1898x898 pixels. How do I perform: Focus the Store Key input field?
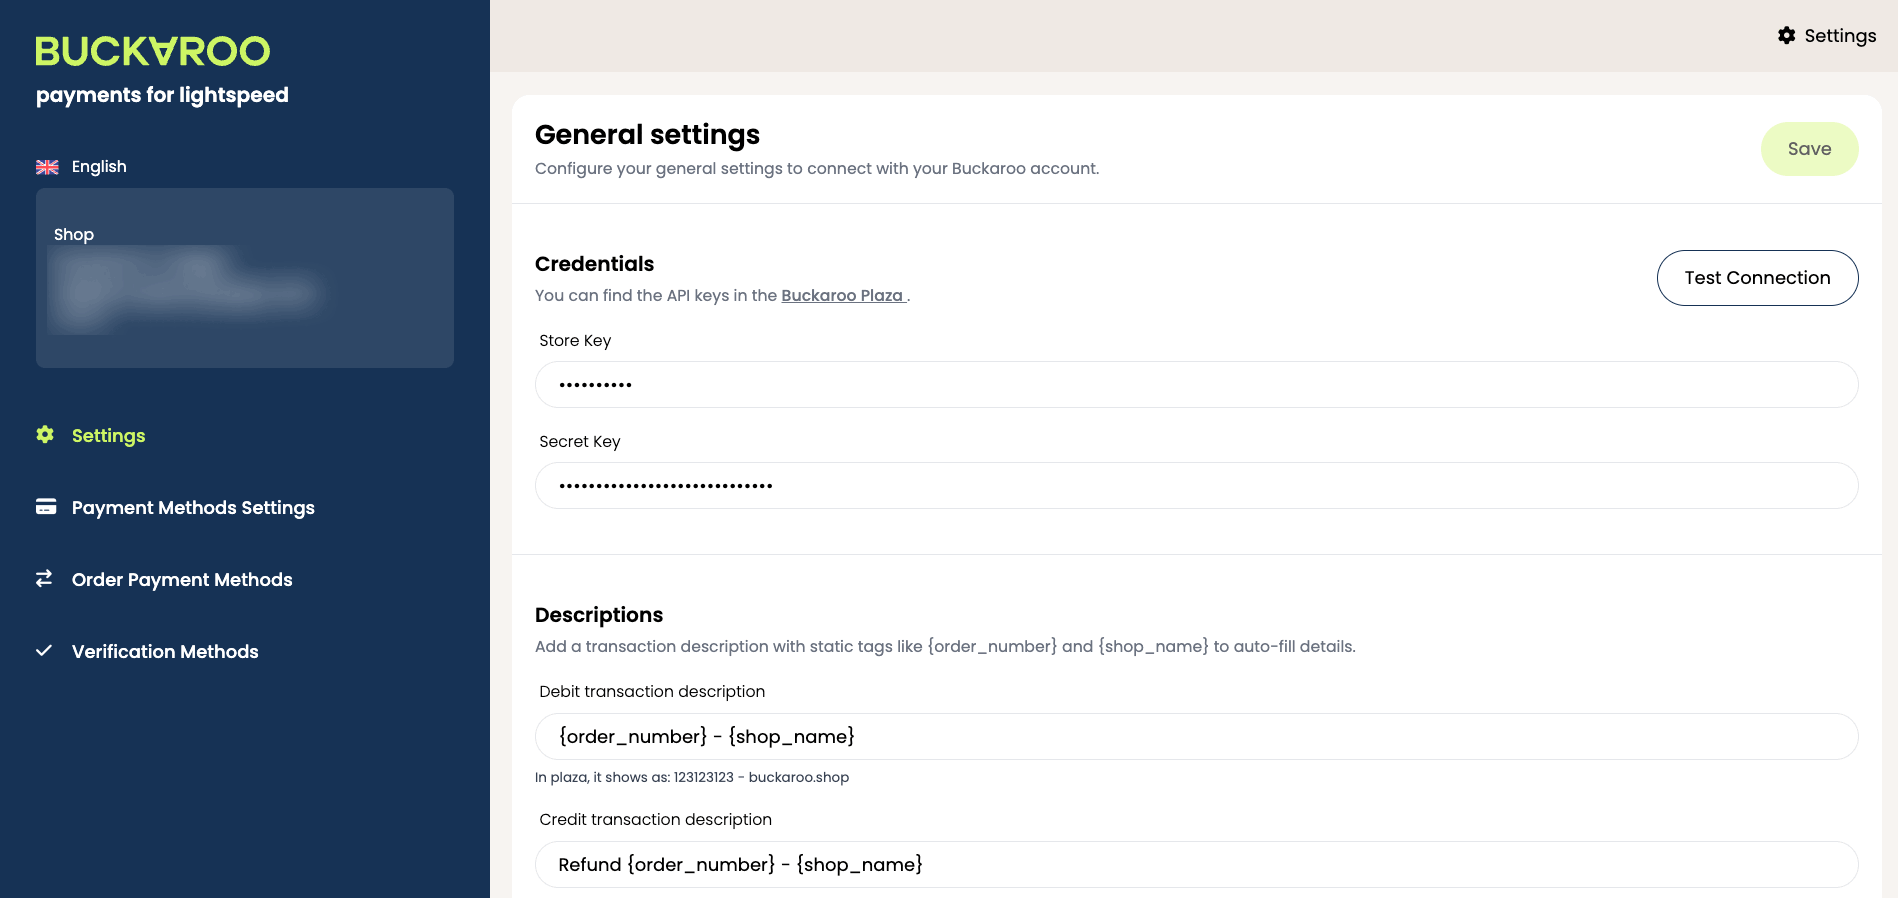coord(1196,385)
